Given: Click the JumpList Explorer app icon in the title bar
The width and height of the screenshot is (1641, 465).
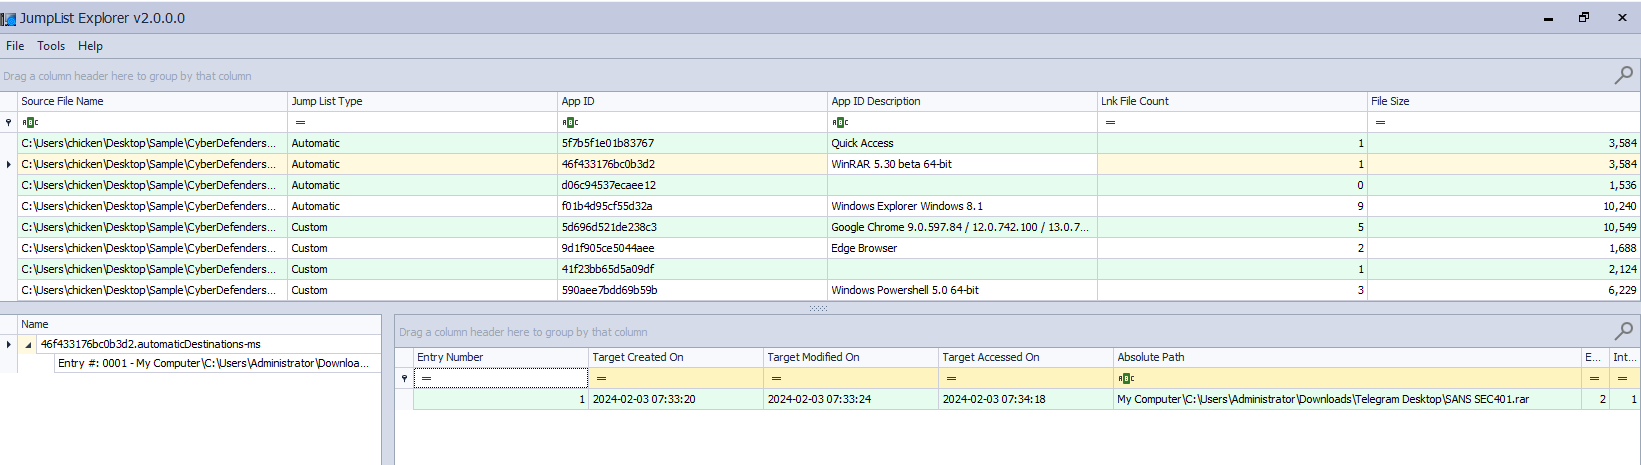Looking at the screenshot, I should click(x=9, y=19).
